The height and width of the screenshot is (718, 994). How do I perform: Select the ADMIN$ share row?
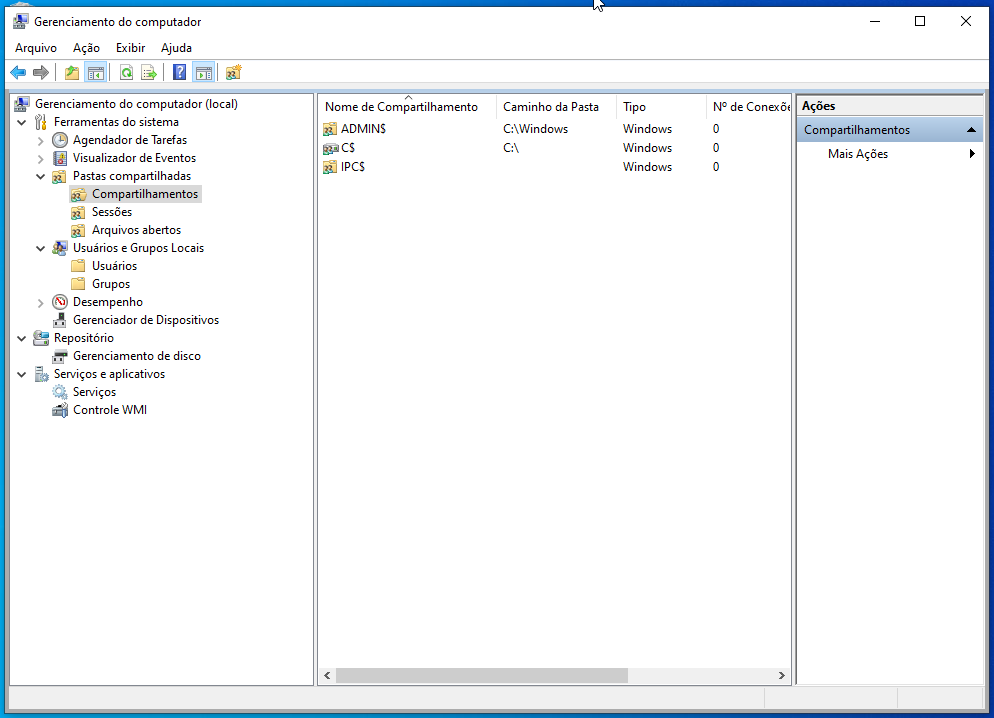coord(555,129)
